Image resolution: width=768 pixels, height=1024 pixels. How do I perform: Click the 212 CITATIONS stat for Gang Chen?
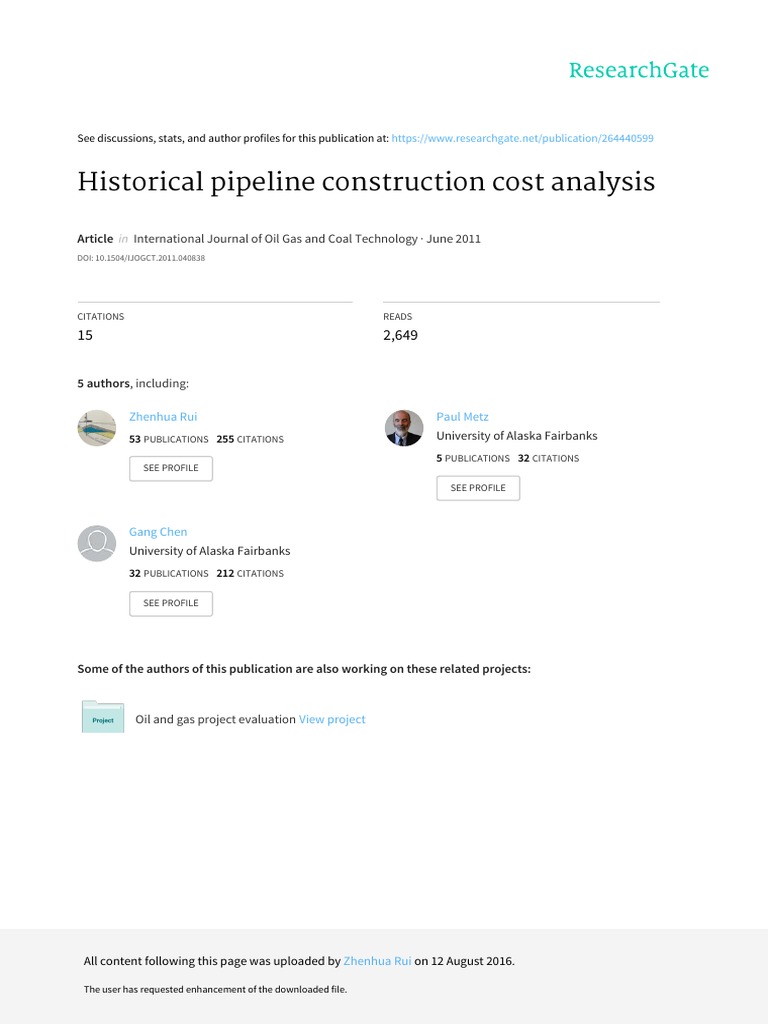[250, 574]
